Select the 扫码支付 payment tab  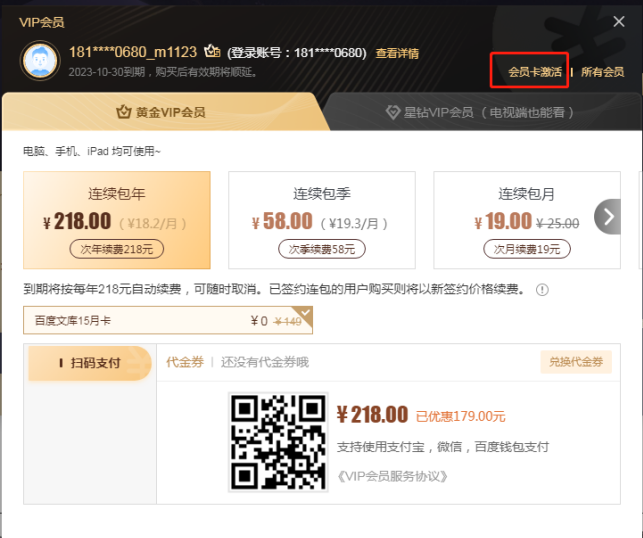point(90,363)
